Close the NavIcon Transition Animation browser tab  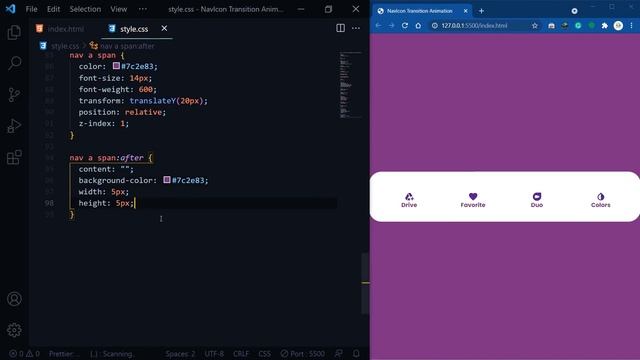click(465, 11)
